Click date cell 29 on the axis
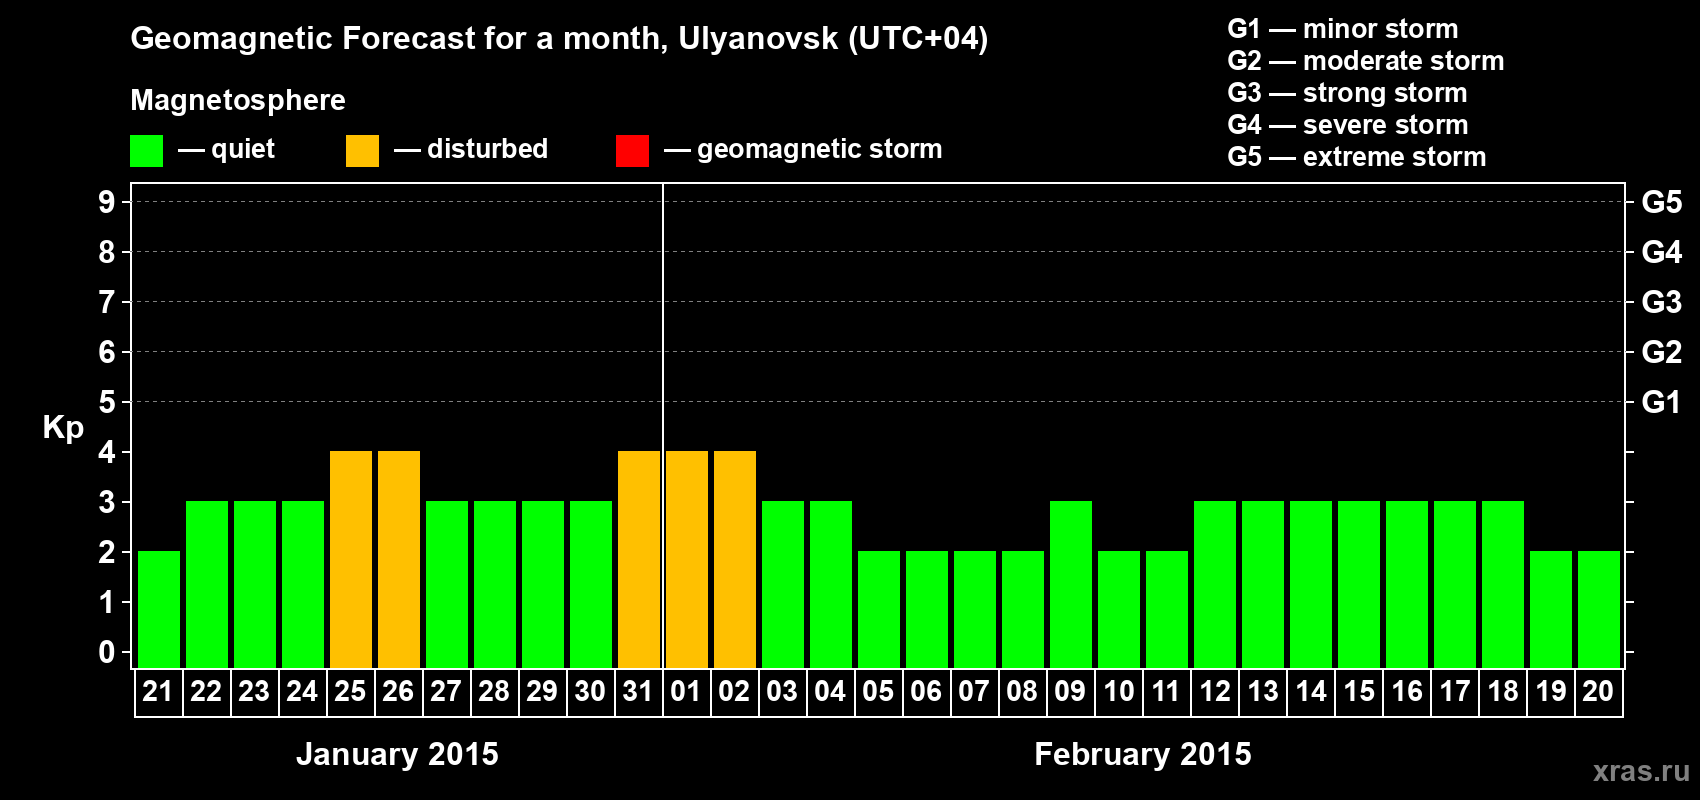This screenshot has height=800, width=1700. point(543,692)
